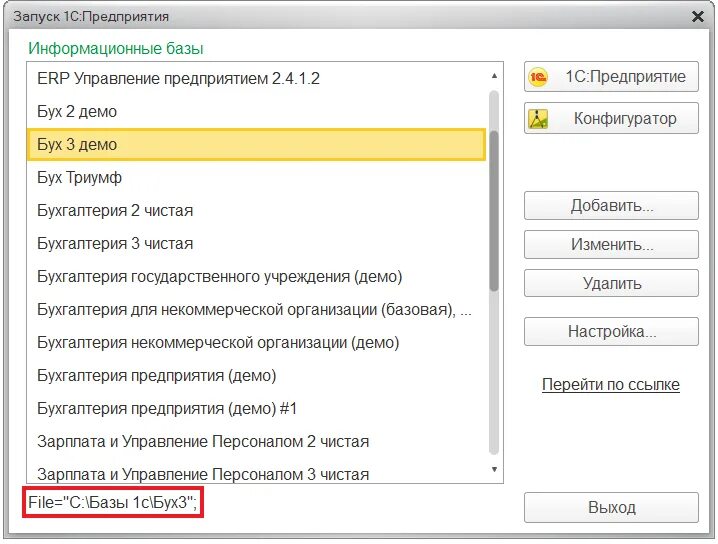Choose Бух Триумф in list
Viewport: 718px width, 544px height.
(256, 177)
